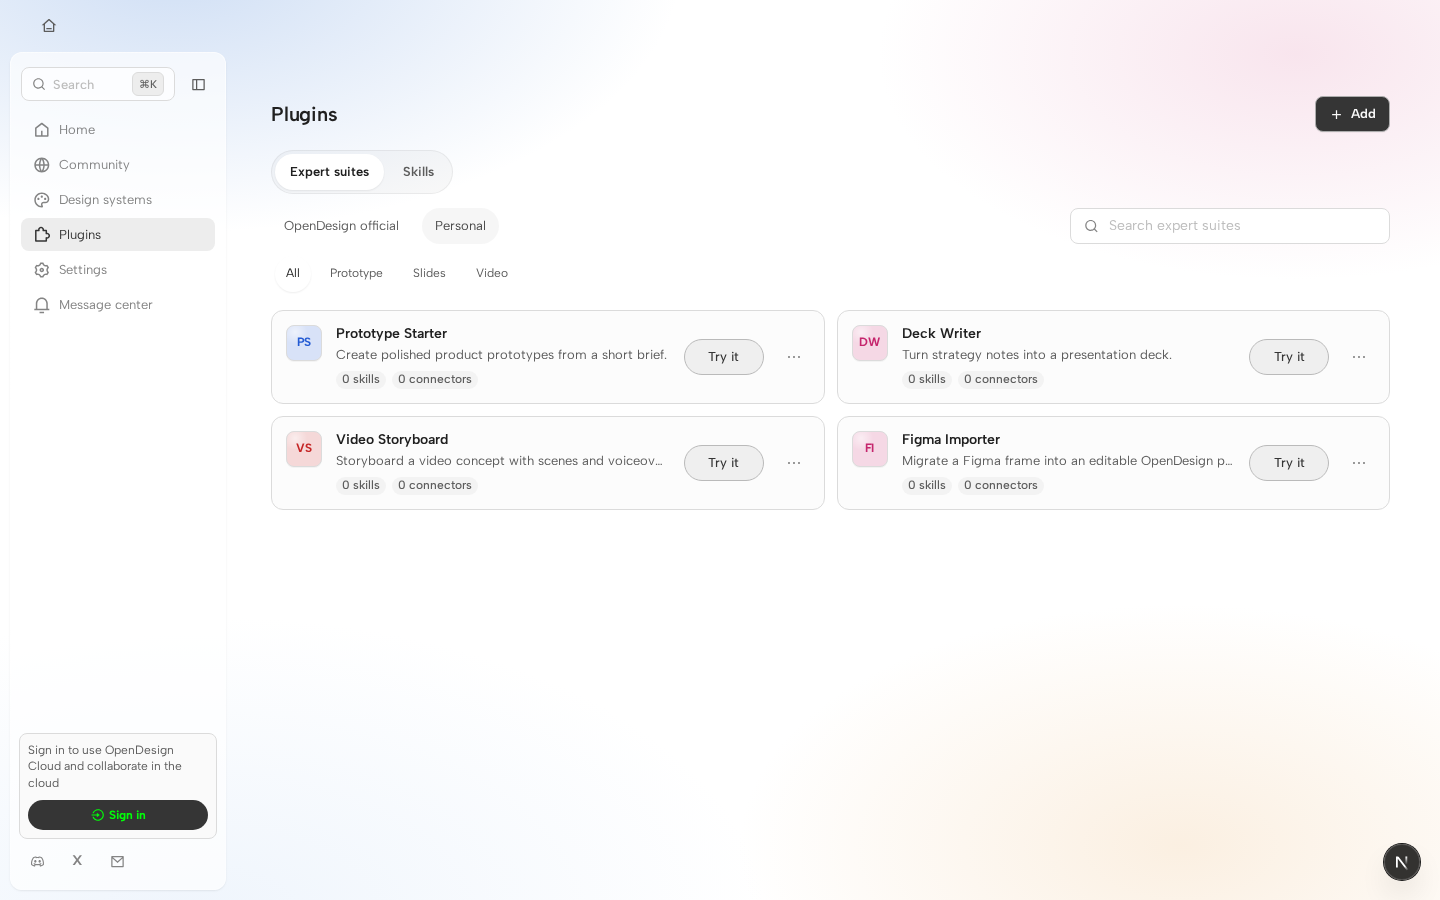
Task: Click the FI avatar of Figma Importer
Action: [870, 449]
